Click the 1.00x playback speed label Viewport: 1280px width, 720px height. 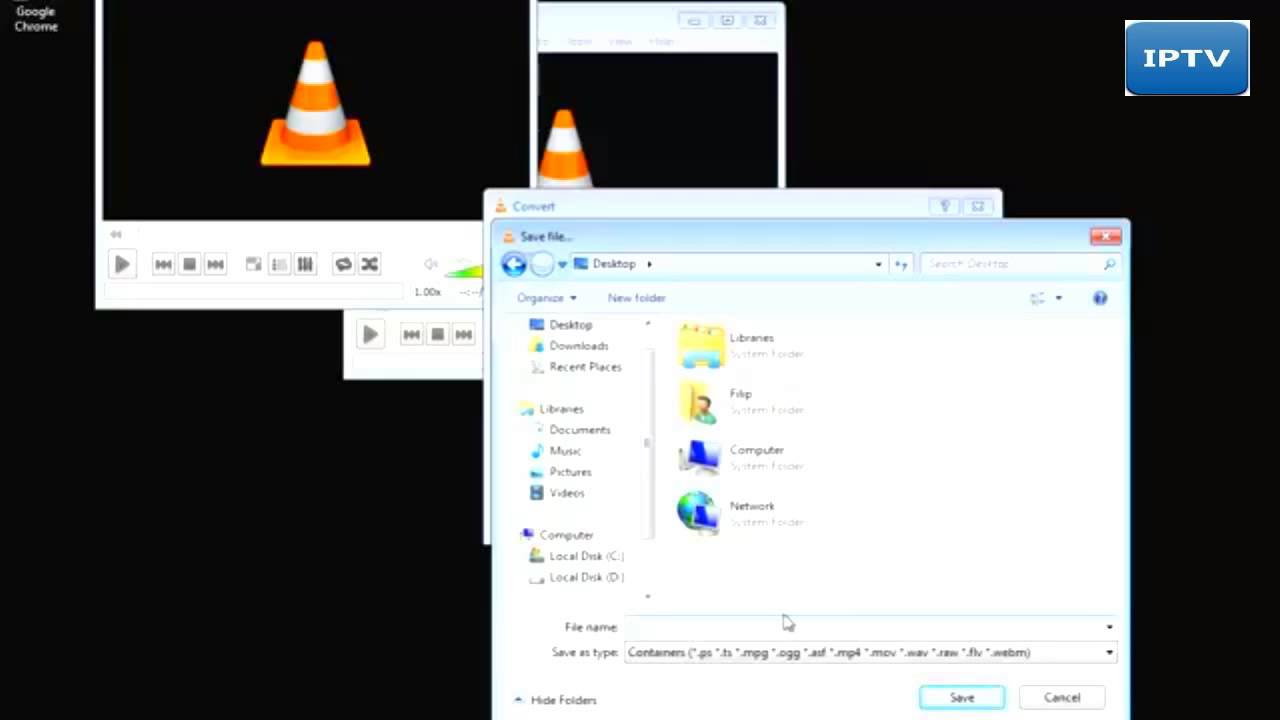tap(428, 292)
